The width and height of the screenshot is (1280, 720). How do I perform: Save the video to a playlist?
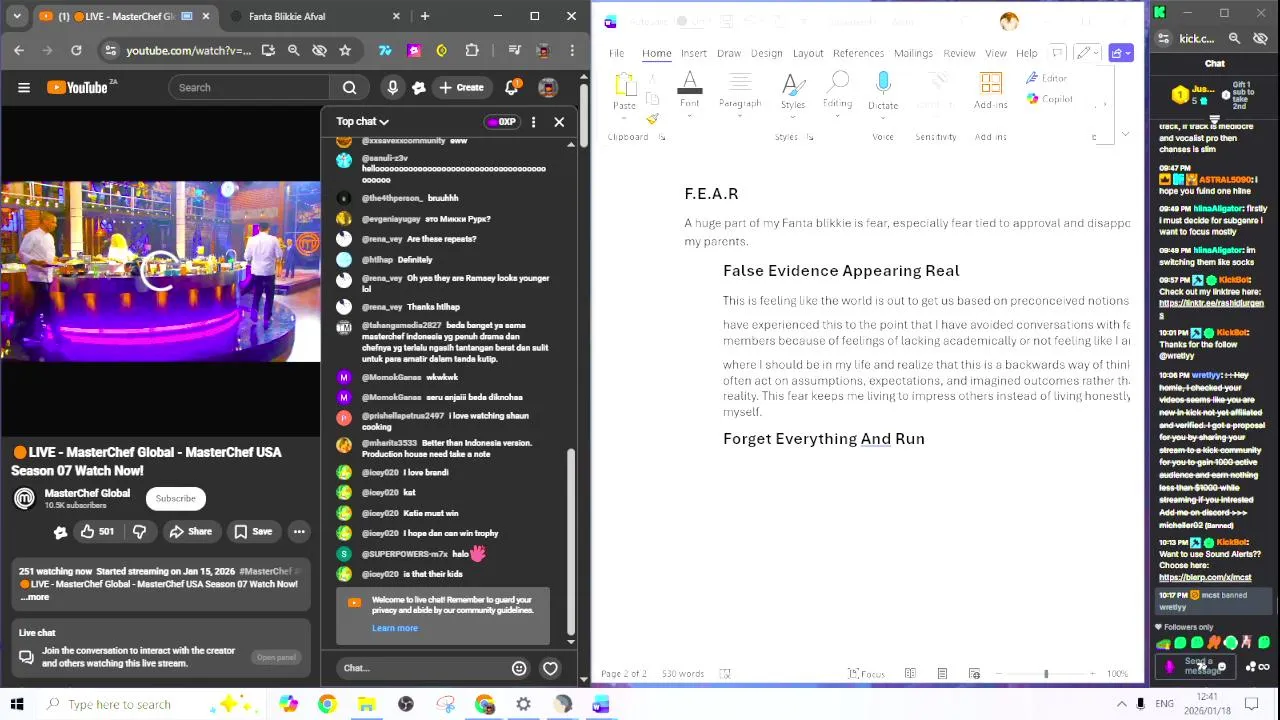pos(252,532)
